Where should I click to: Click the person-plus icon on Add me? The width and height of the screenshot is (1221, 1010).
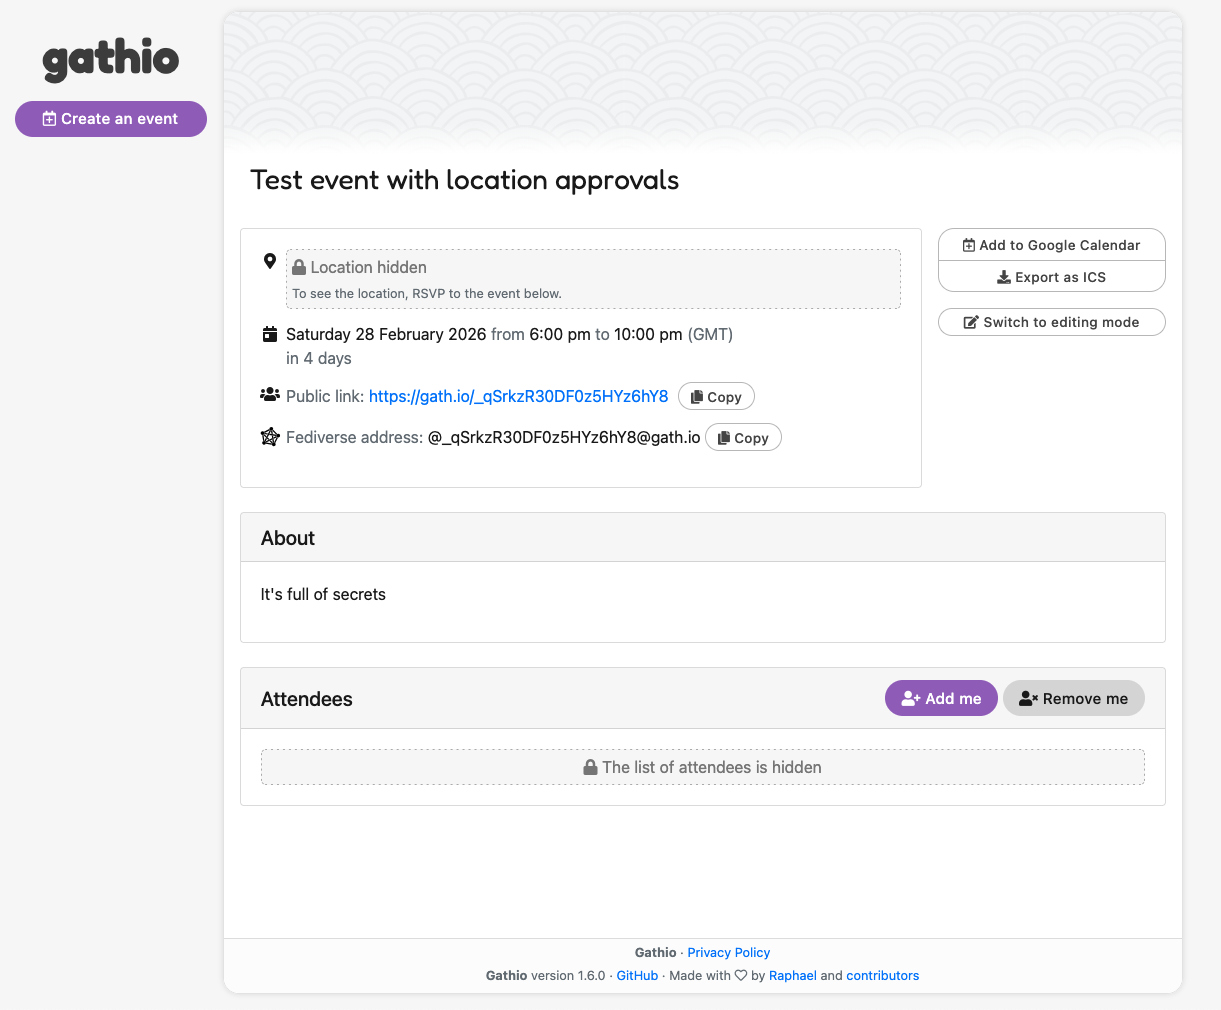pos(909,698)
